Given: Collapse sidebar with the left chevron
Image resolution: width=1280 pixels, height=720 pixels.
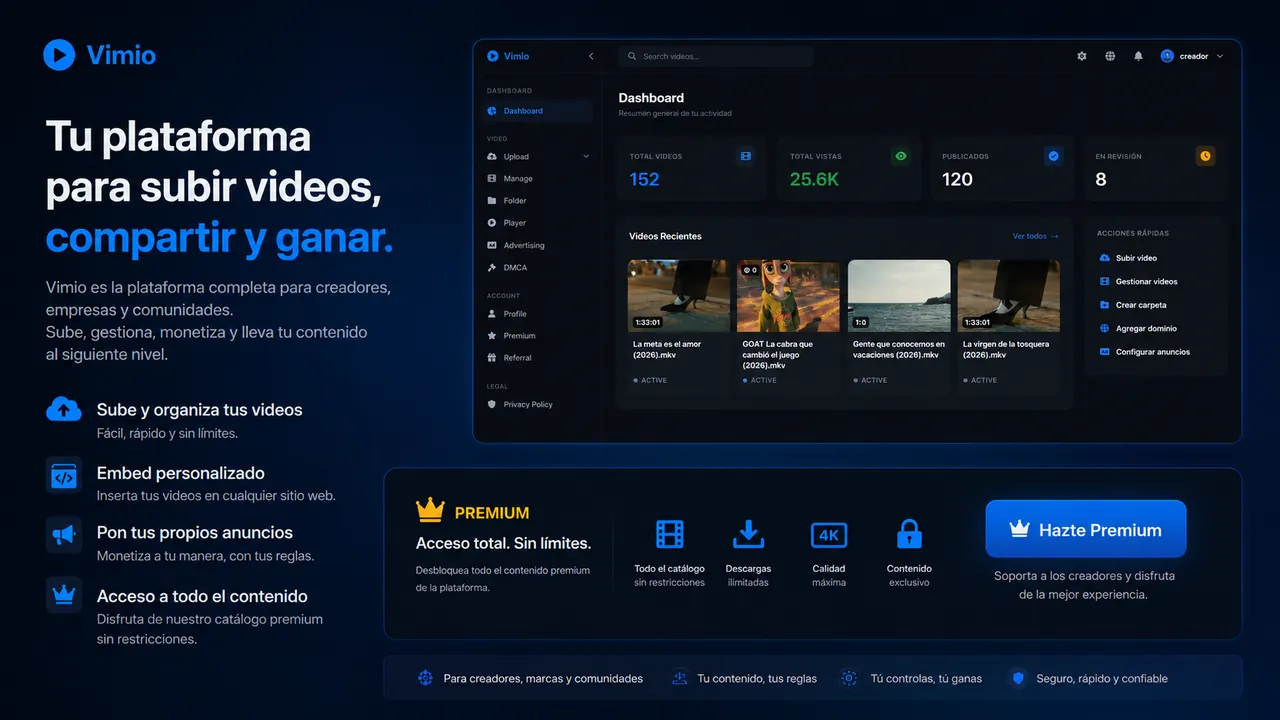Looking at the screenshot, I should [x=591, y=56].
